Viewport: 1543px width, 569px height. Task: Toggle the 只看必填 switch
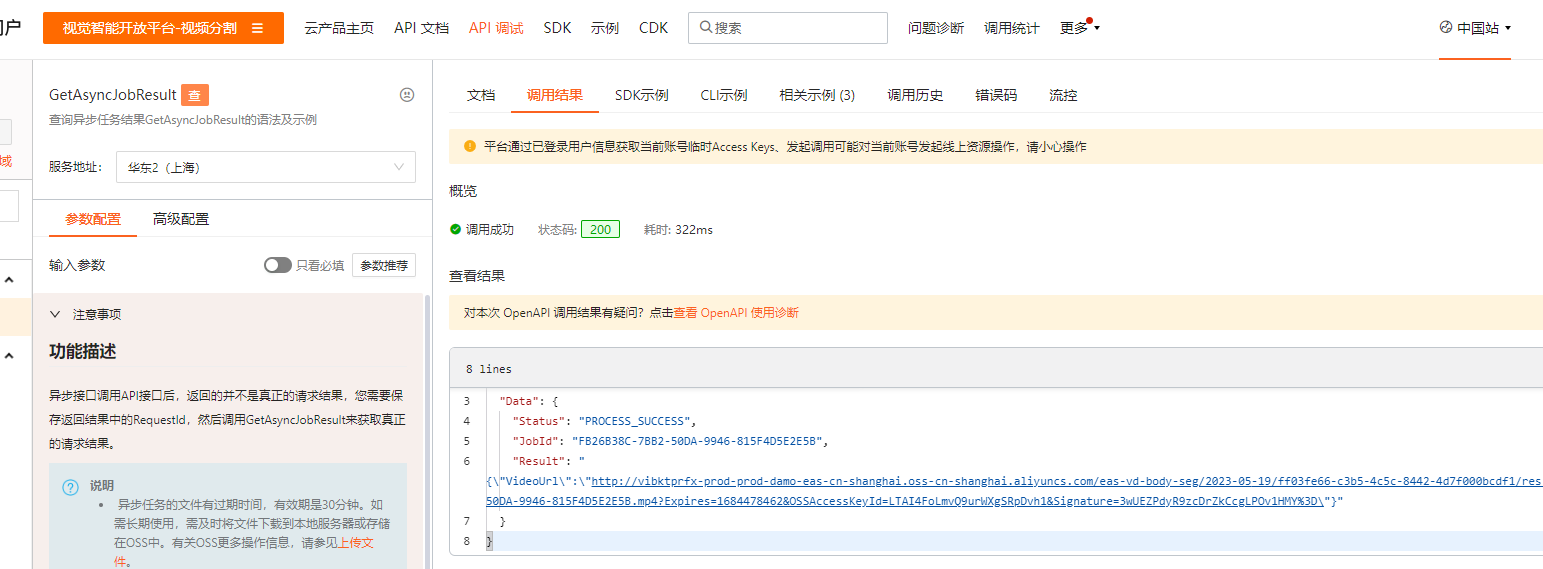tap(277, 265)
